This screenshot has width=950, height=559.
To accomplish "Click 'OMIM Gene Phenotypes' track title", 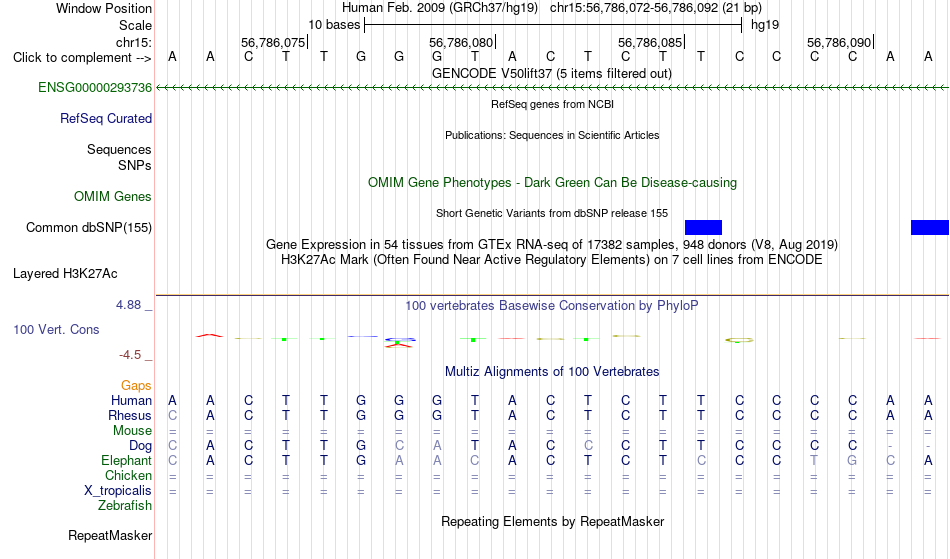I will coord(552,183).
